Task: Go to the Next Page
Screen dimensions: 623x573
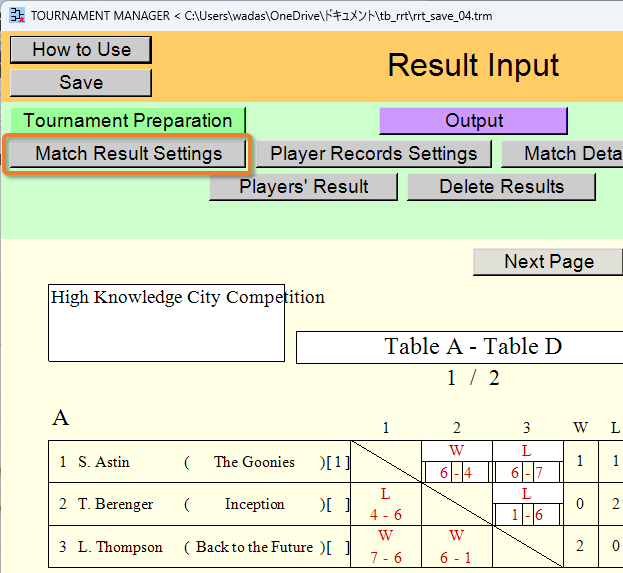Action: tap(548, 262)
